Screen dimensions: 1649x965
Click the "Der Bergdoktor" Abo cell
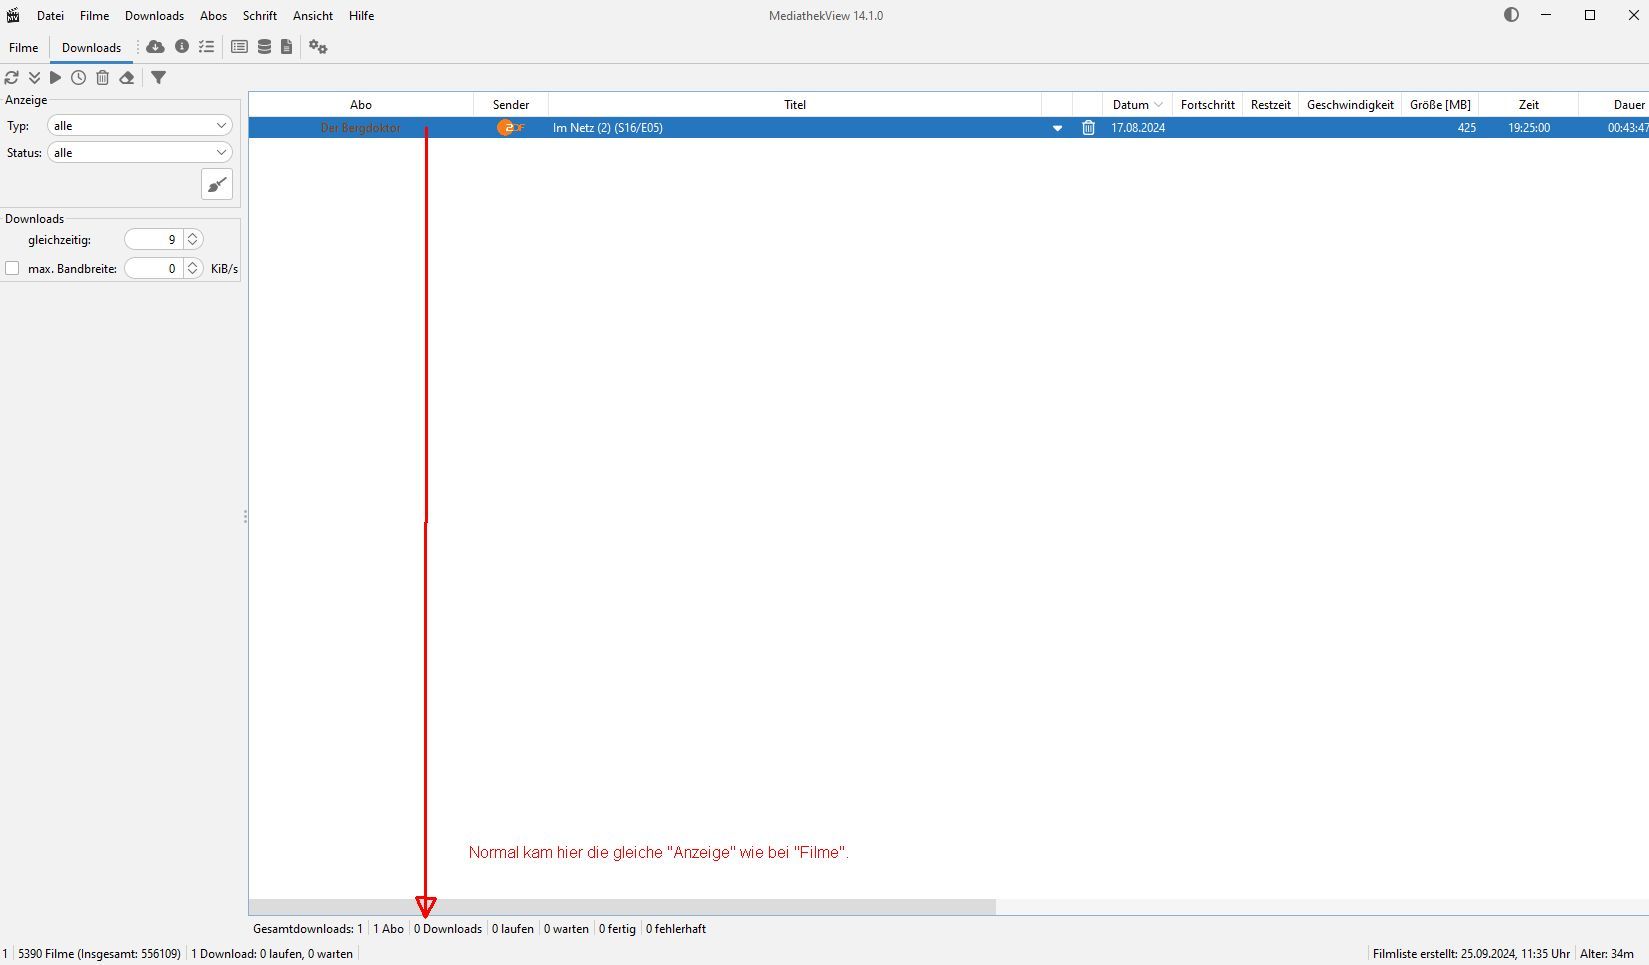(x=361, y=128)
